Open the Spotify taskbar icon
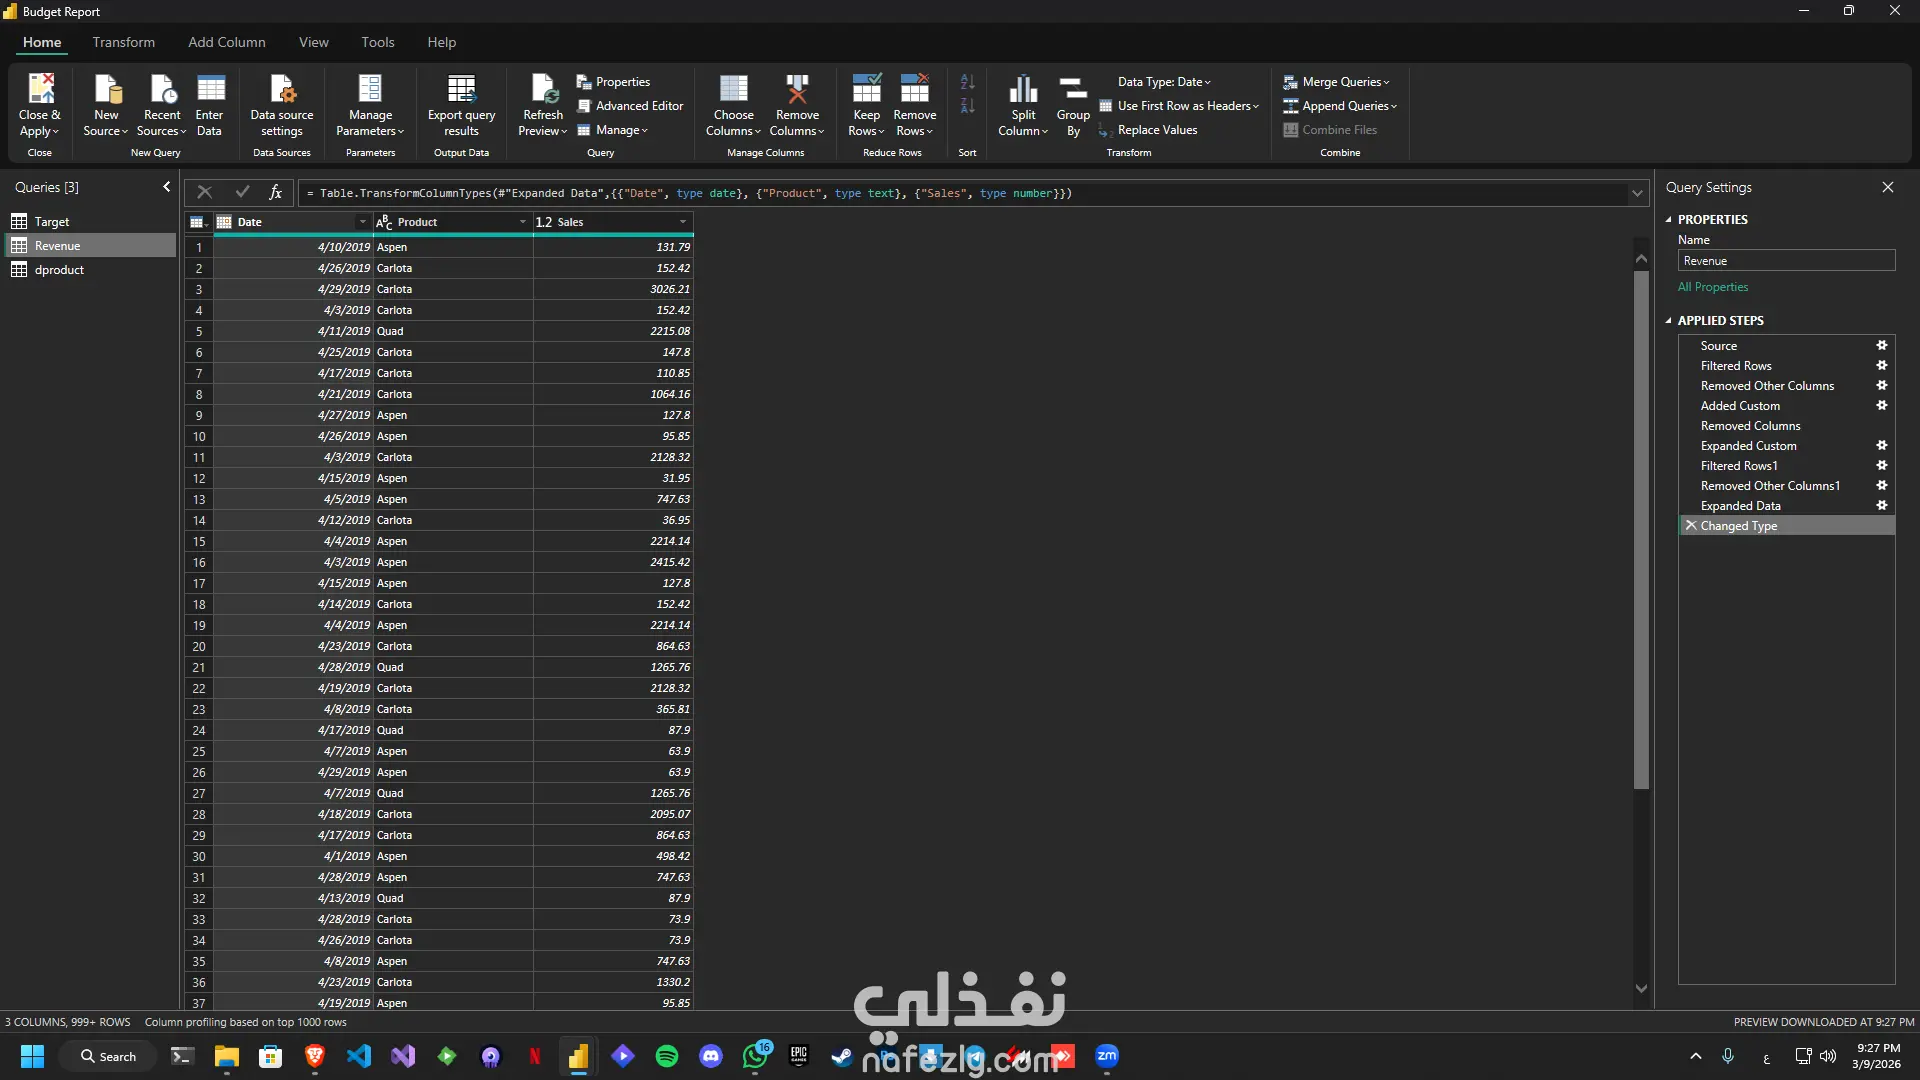 pos(666,1056)
